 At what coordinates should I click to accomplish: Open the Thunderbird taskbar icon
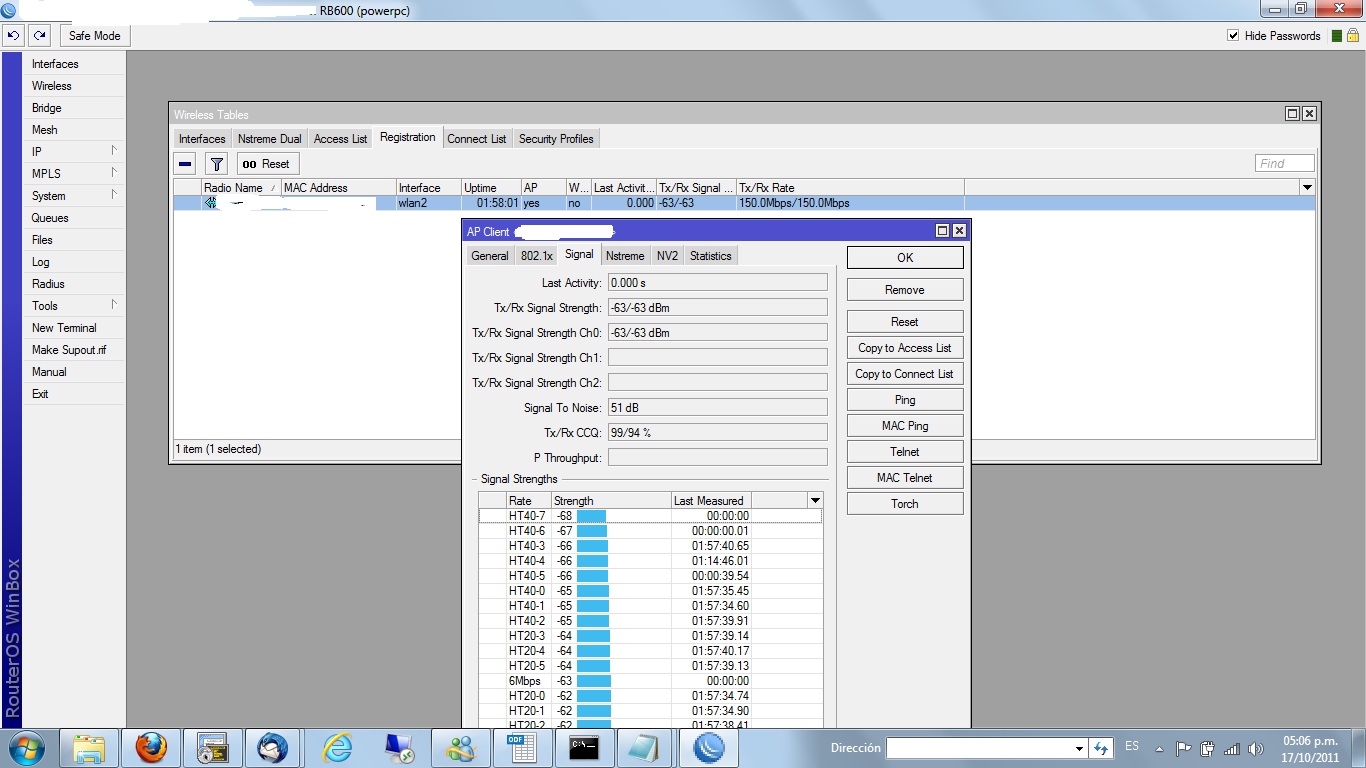tap(272, 748)
